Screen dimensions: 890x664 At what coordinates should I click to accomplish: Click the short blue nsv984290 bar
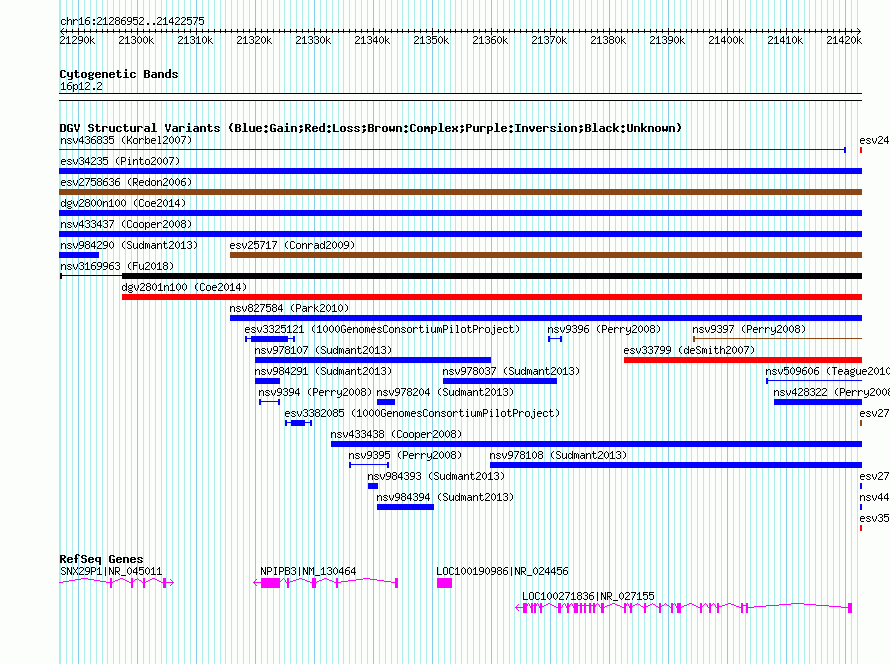pyautogui.click(x=79, y=255)
